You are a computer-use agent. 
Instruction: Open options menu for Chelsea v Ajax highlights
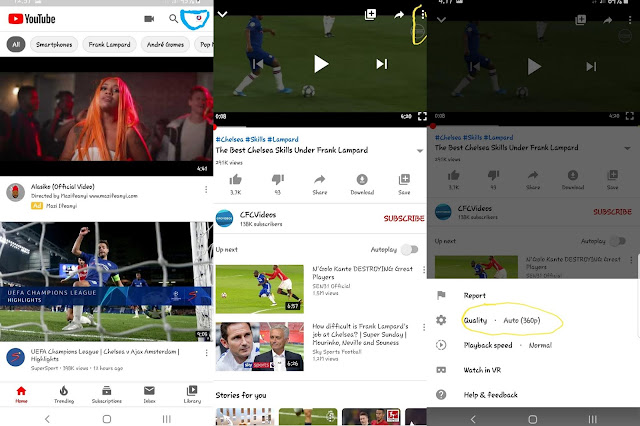click(x=206, y=353)
